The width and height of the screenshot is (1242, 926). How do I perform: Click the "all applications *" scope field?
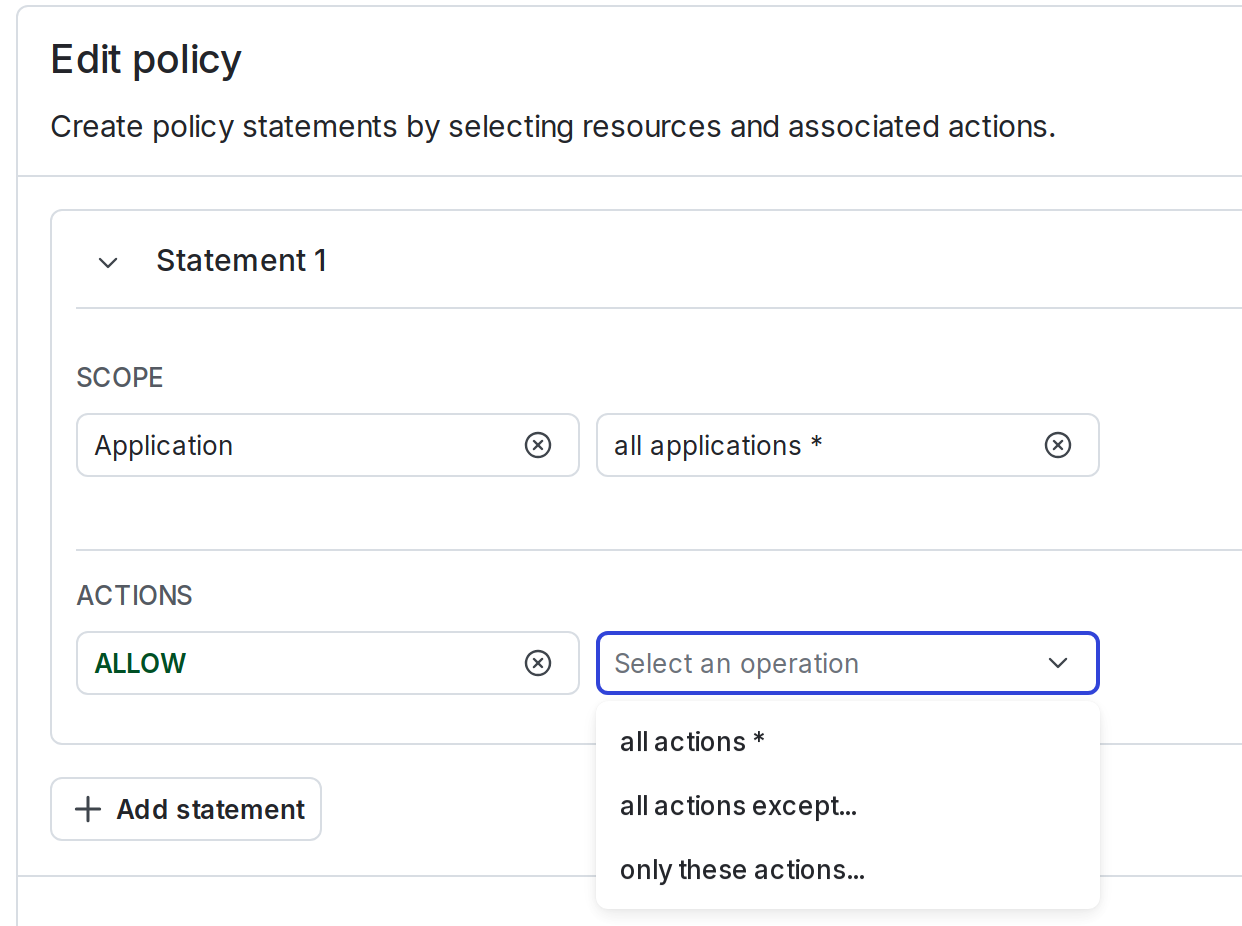point(800,444)
